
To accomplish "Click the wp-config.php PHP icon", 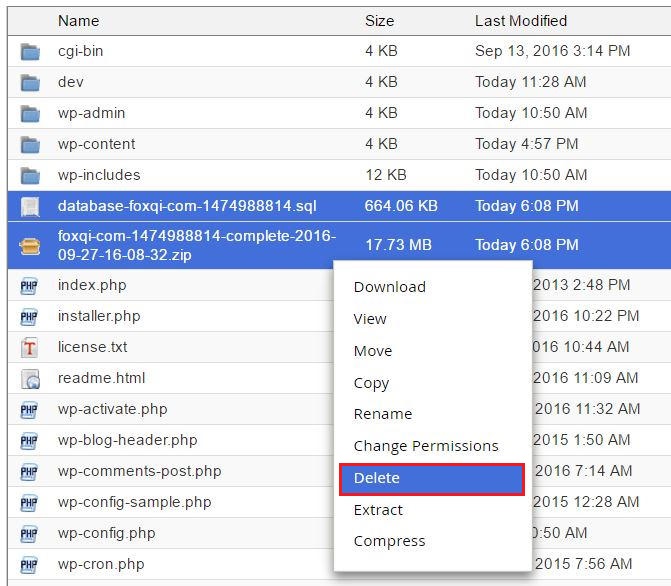I will pyautogui.click(x=29, y=534).
